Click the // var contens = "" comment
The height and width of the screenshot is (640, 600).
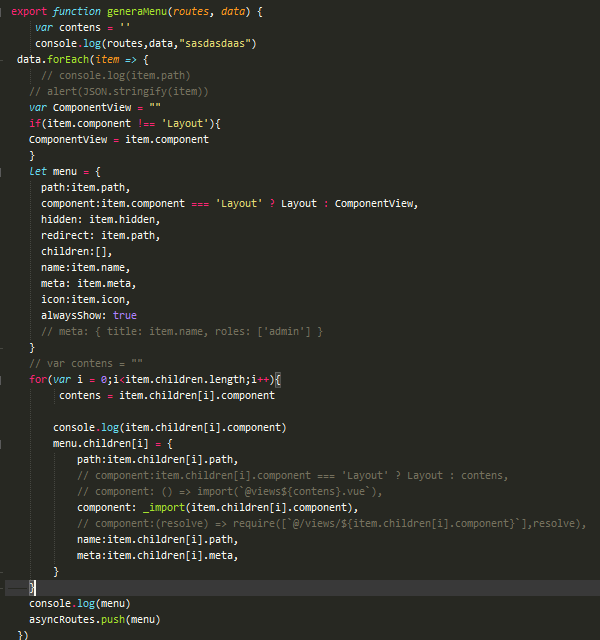(86, 363)
